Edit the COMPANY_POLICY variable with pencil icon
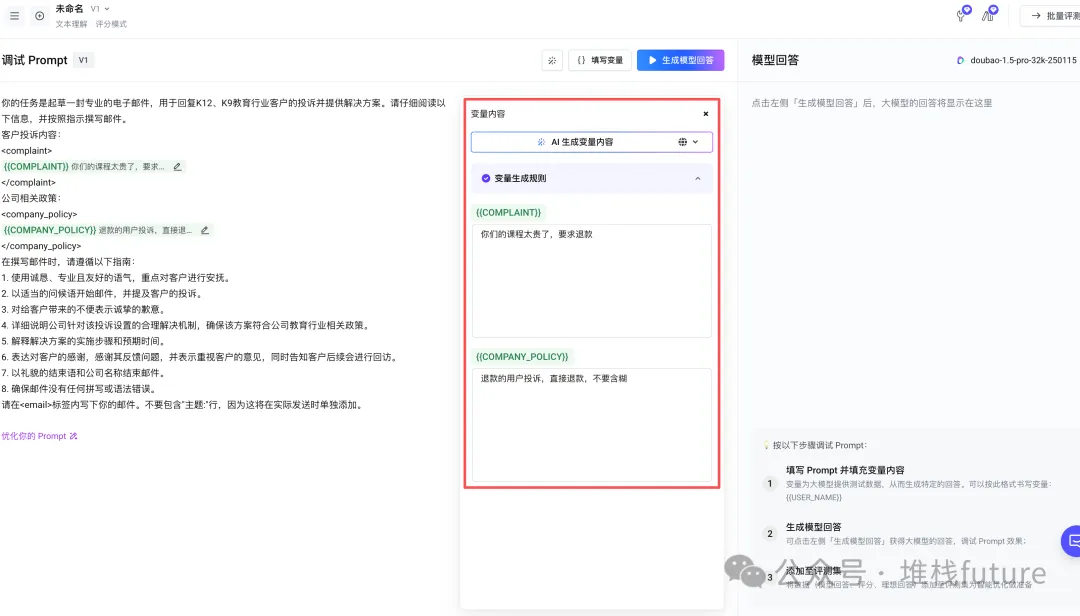Image resolution: width=1080 pixels, height=616 pixels. click(x=205, y=230)
